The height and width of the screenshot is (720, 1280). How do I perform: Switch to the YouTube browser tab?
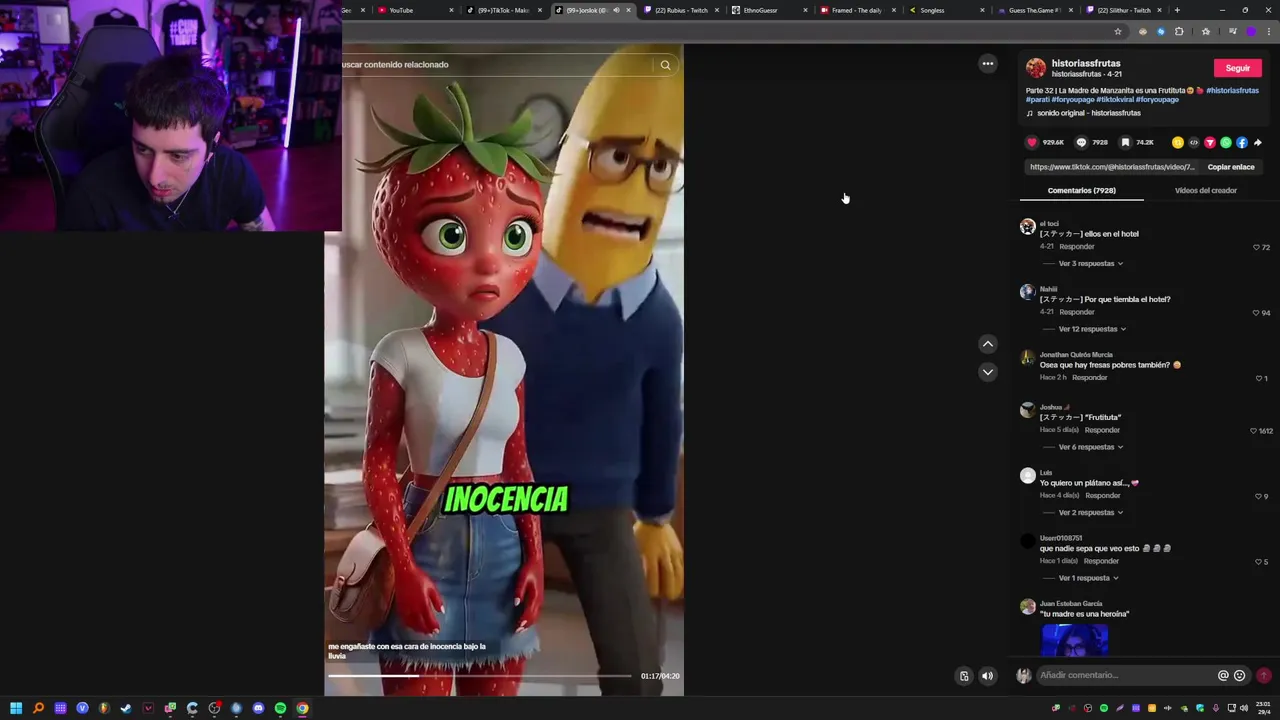(x=415, y=10)
